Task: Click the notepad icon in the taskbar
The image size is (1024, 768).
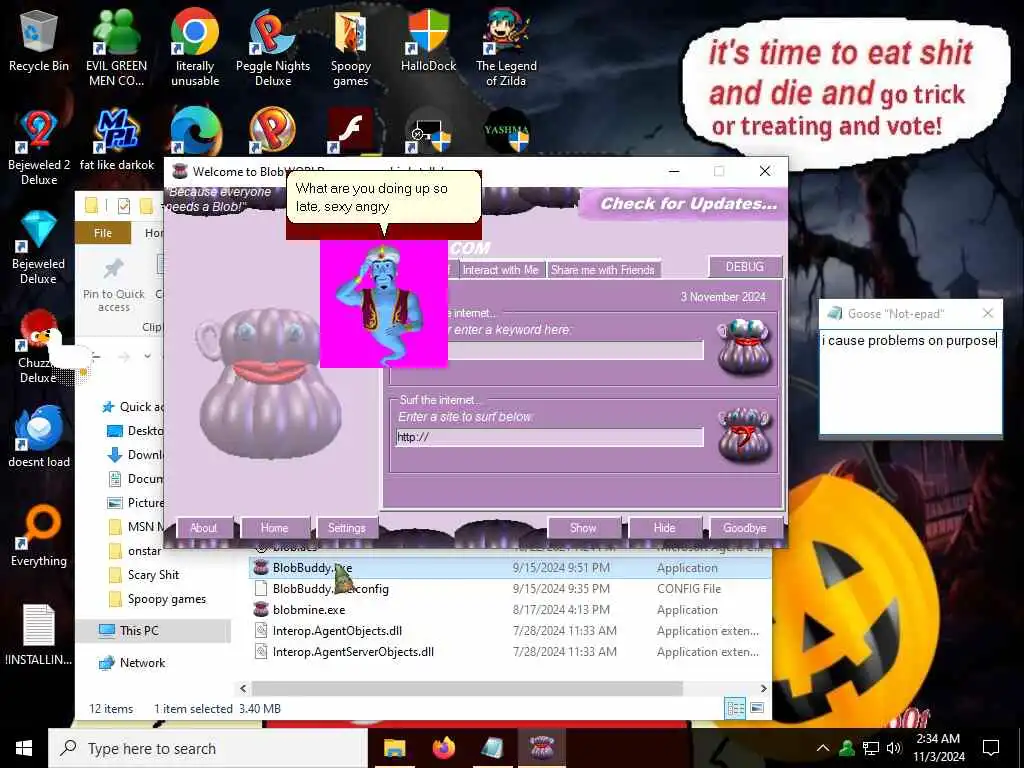Action: pos(492,748)
